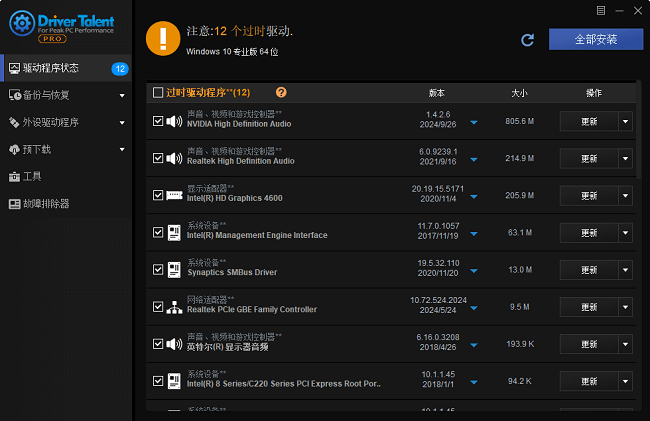The width and height of the screenshot is (650, 421).
Task: Click 更新 for 英特尔(R) 显示器音频
Action: [x=589, y=344]
